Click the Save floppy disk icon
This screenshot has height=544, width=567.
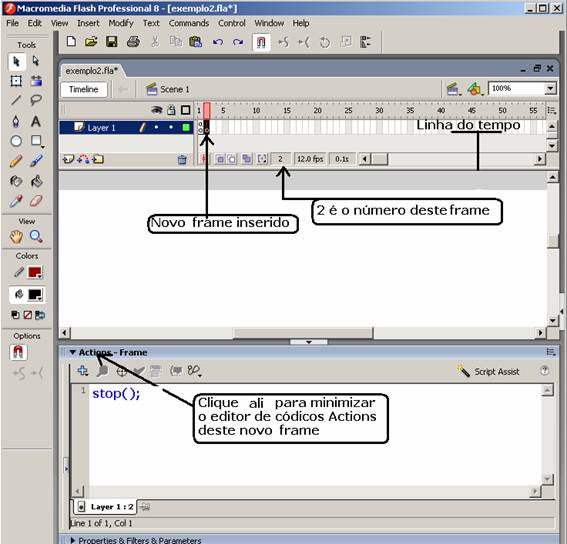[111, 42]
